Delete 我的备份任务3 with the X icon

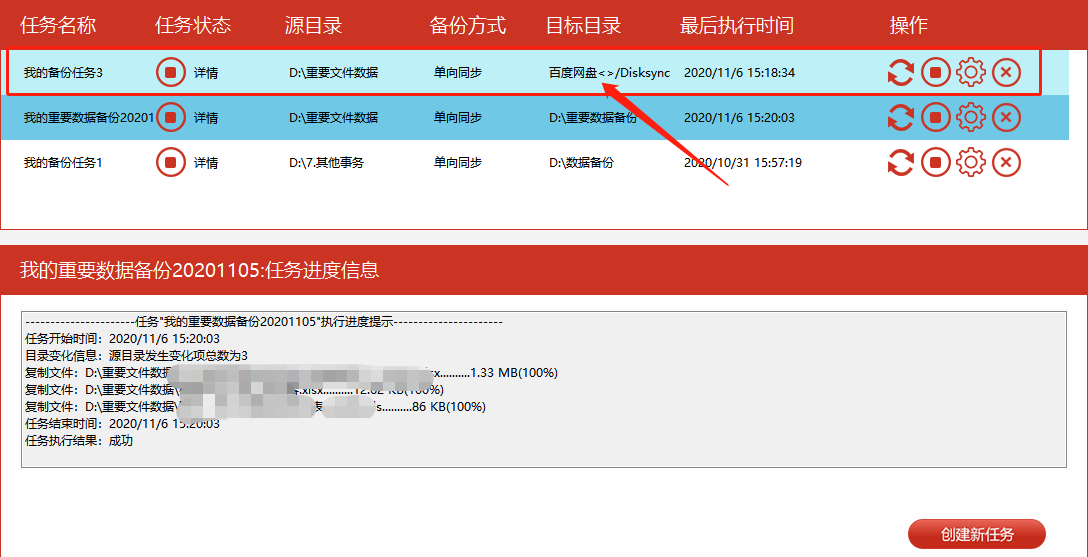[1006, 73]
